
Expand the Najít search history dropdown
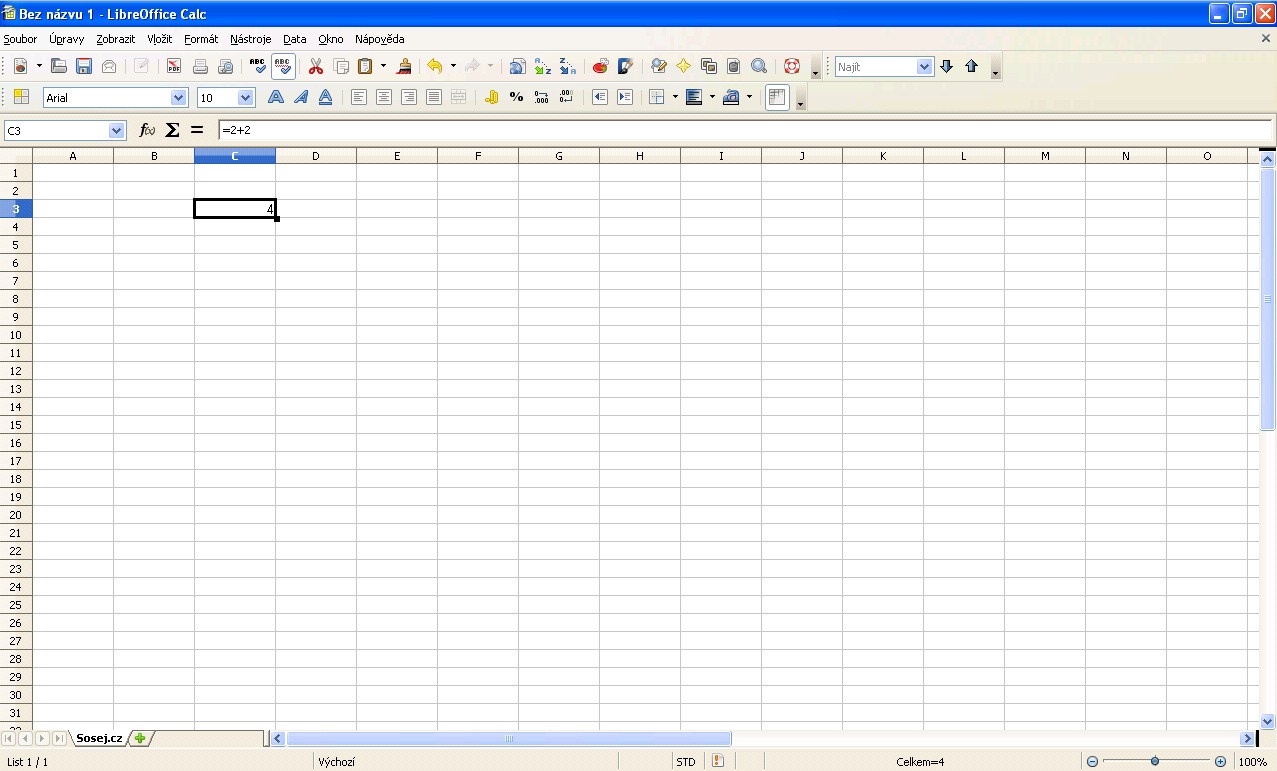tap(924, 67)
